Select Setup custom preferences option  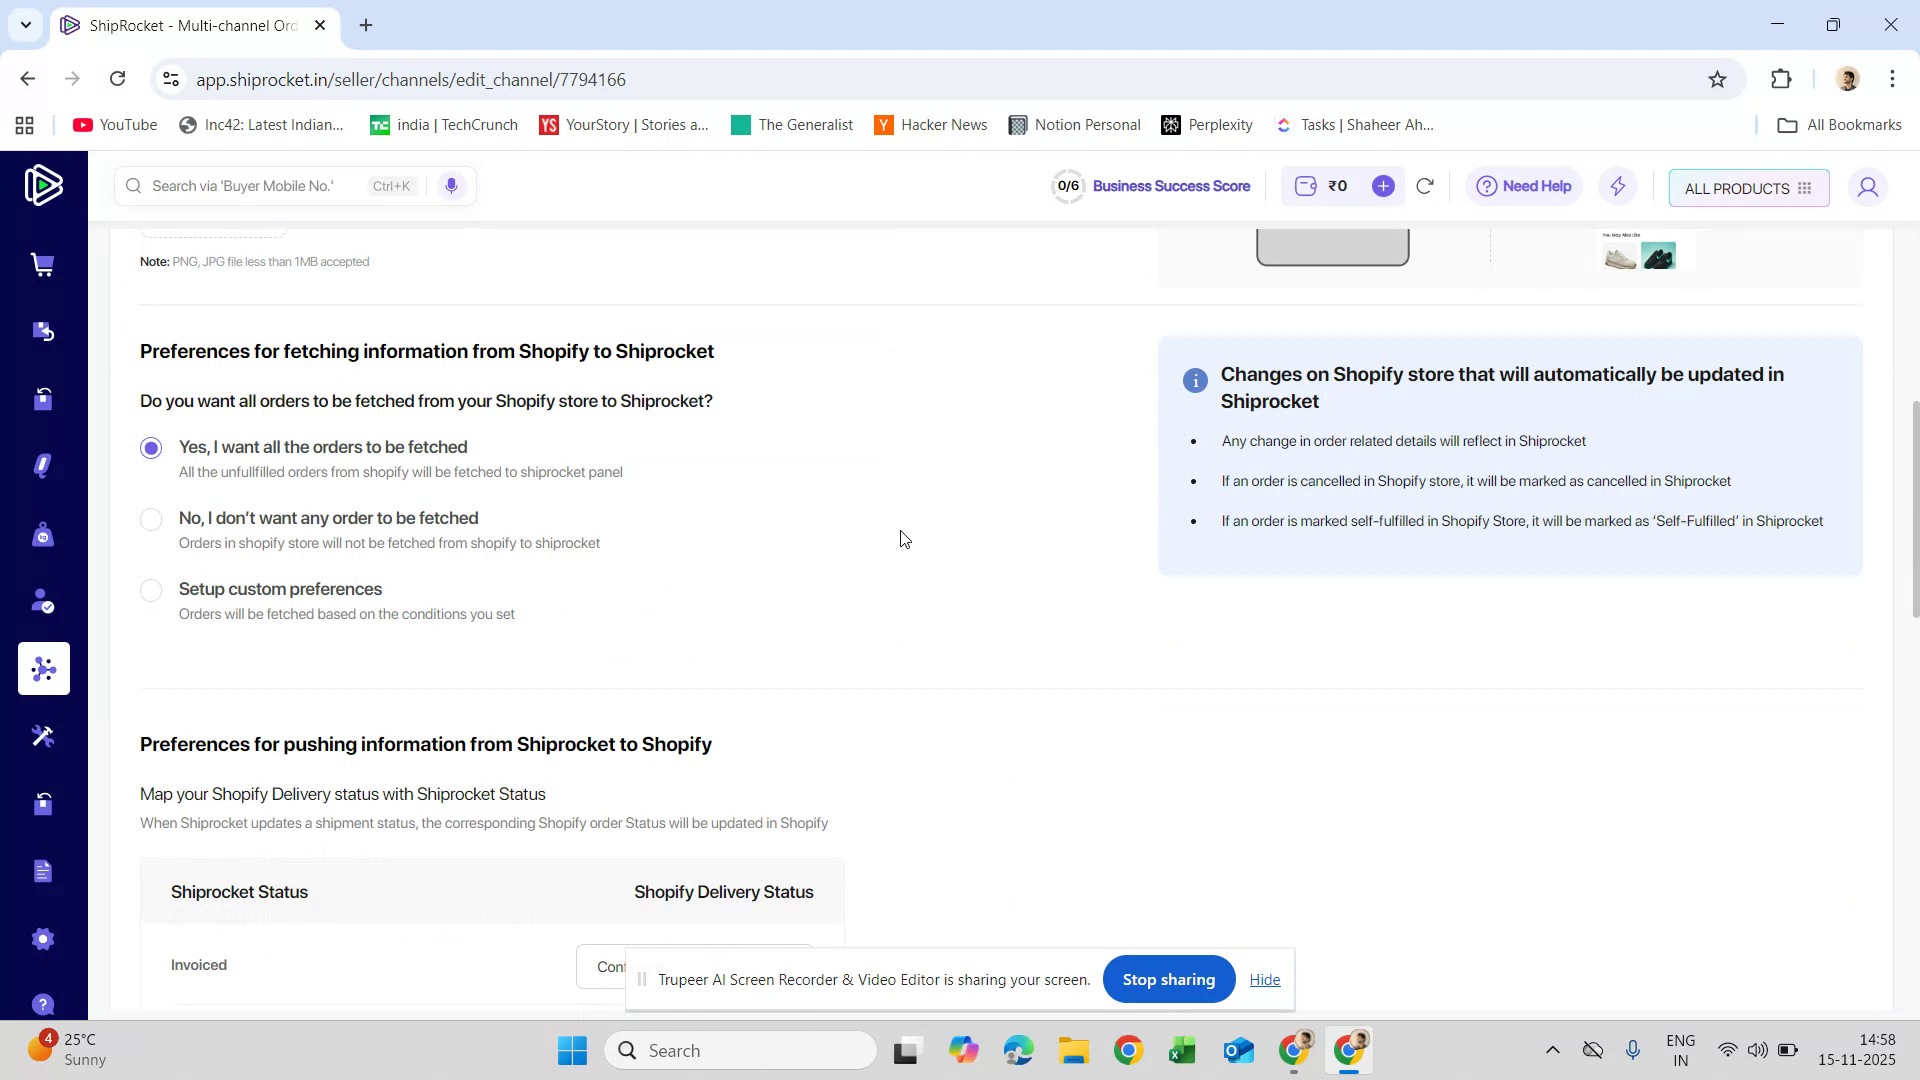(151, 590)
